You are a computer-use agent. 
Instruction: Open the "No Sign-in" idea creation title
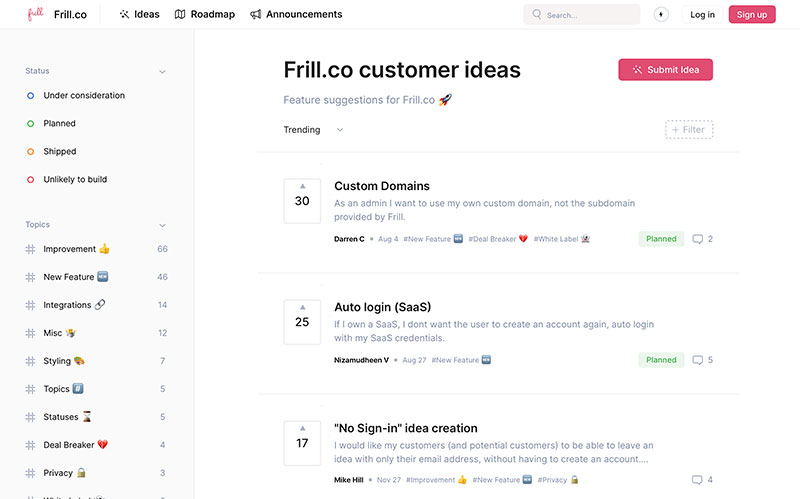coord(406,428)
